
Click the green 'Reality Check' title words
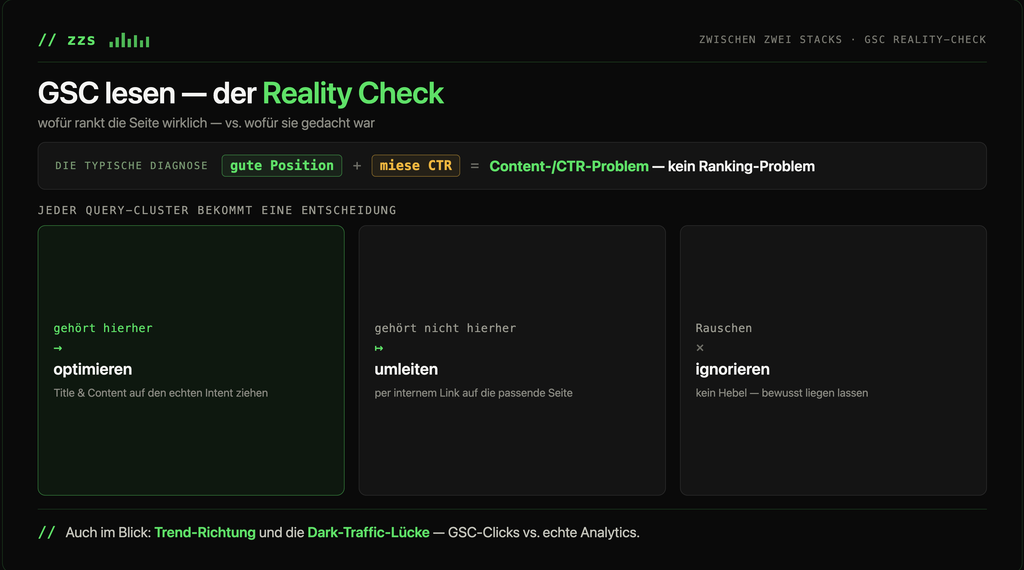click(x=353, y=93)
